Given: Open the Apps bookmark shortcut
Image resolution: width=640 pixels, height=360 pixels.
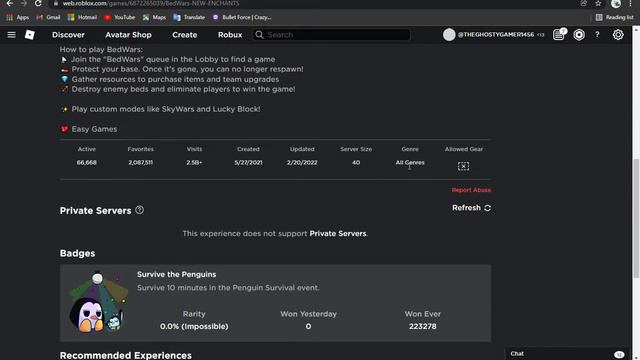Looking at the screenshot, I should click(x=18, y=17).
